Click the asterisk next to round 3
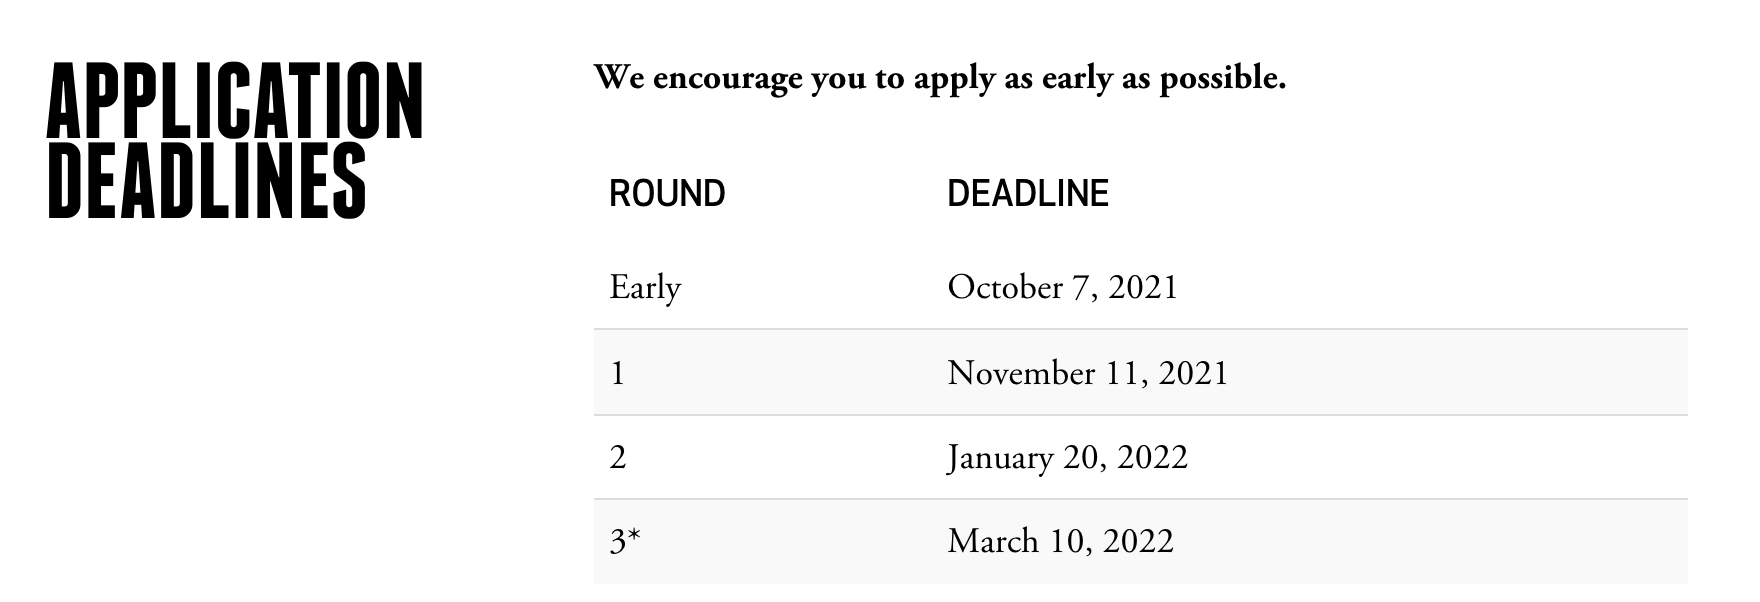The image size is (1760, 602). [x=634, y=536]
